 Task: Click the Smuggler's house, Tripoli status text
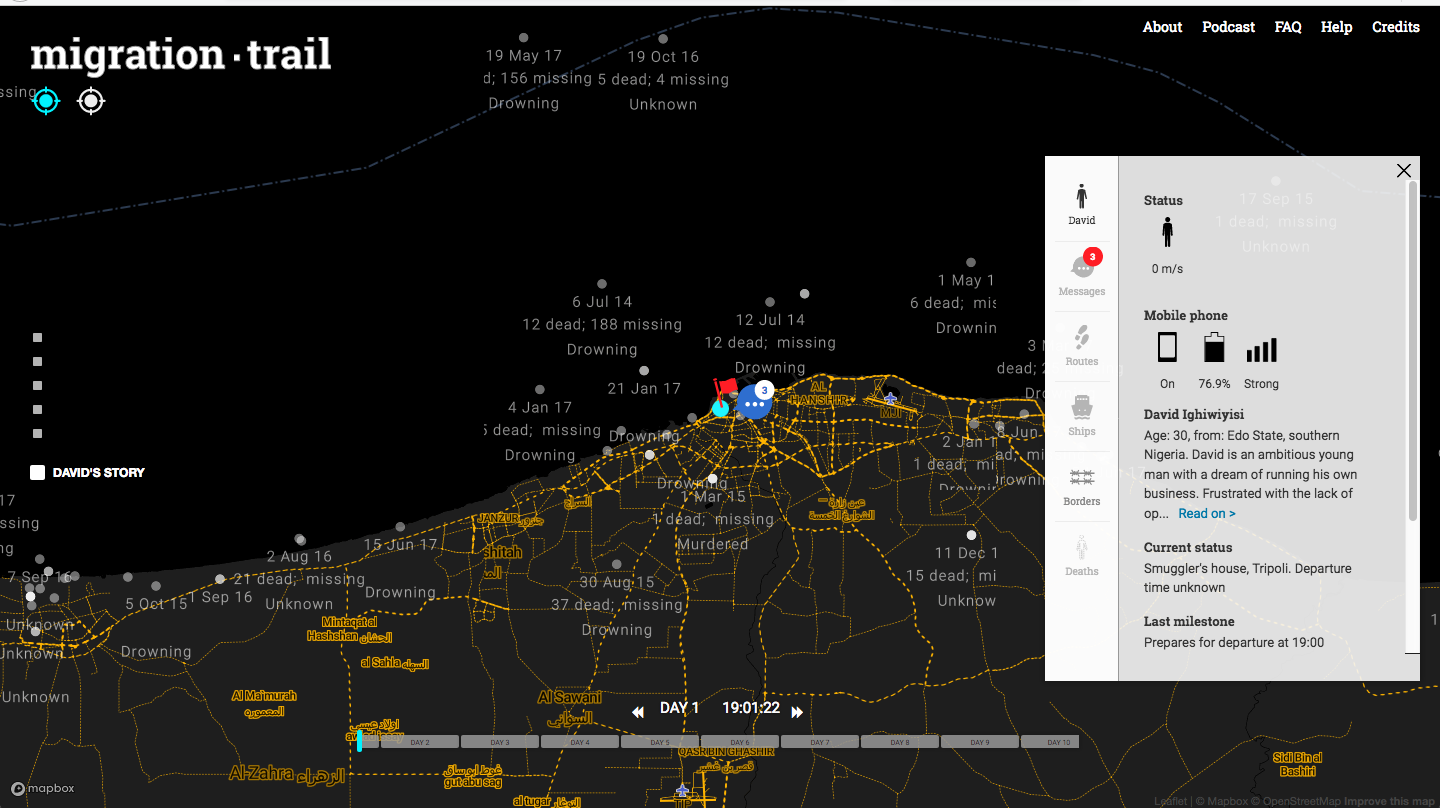click(x=1248, y=577)
